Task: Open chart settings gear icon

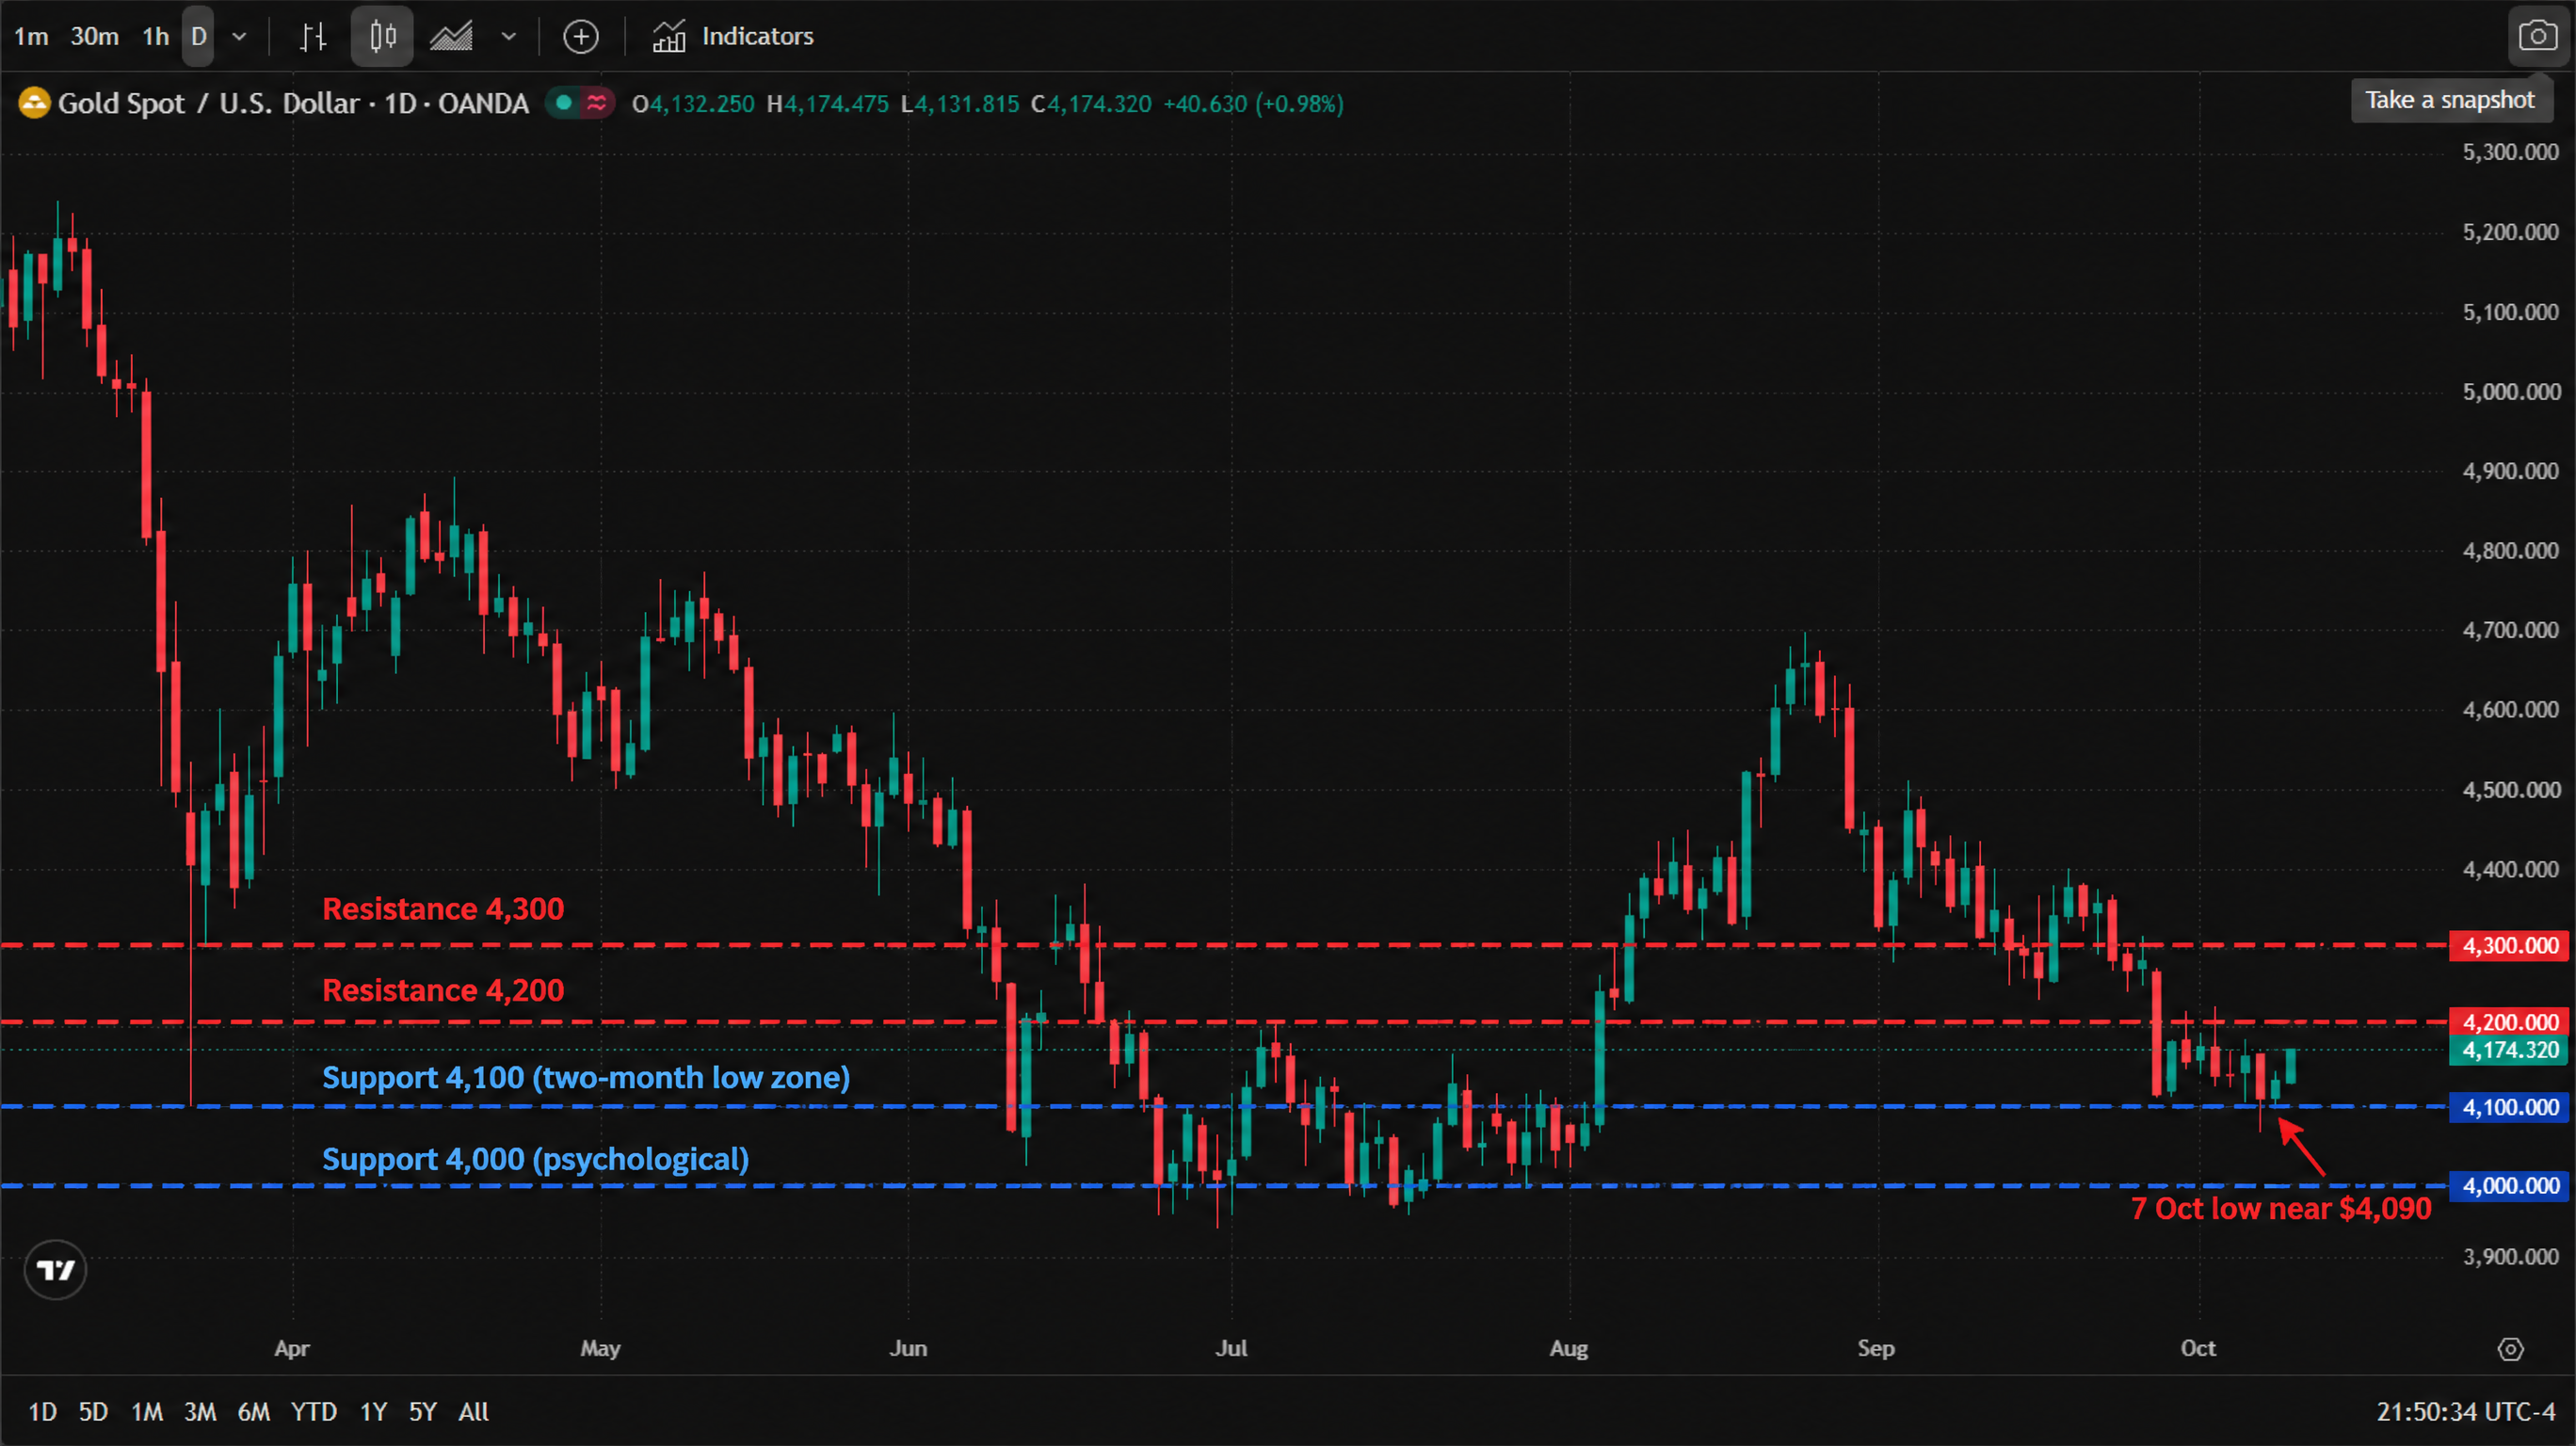Action: coord(2511,1349)
